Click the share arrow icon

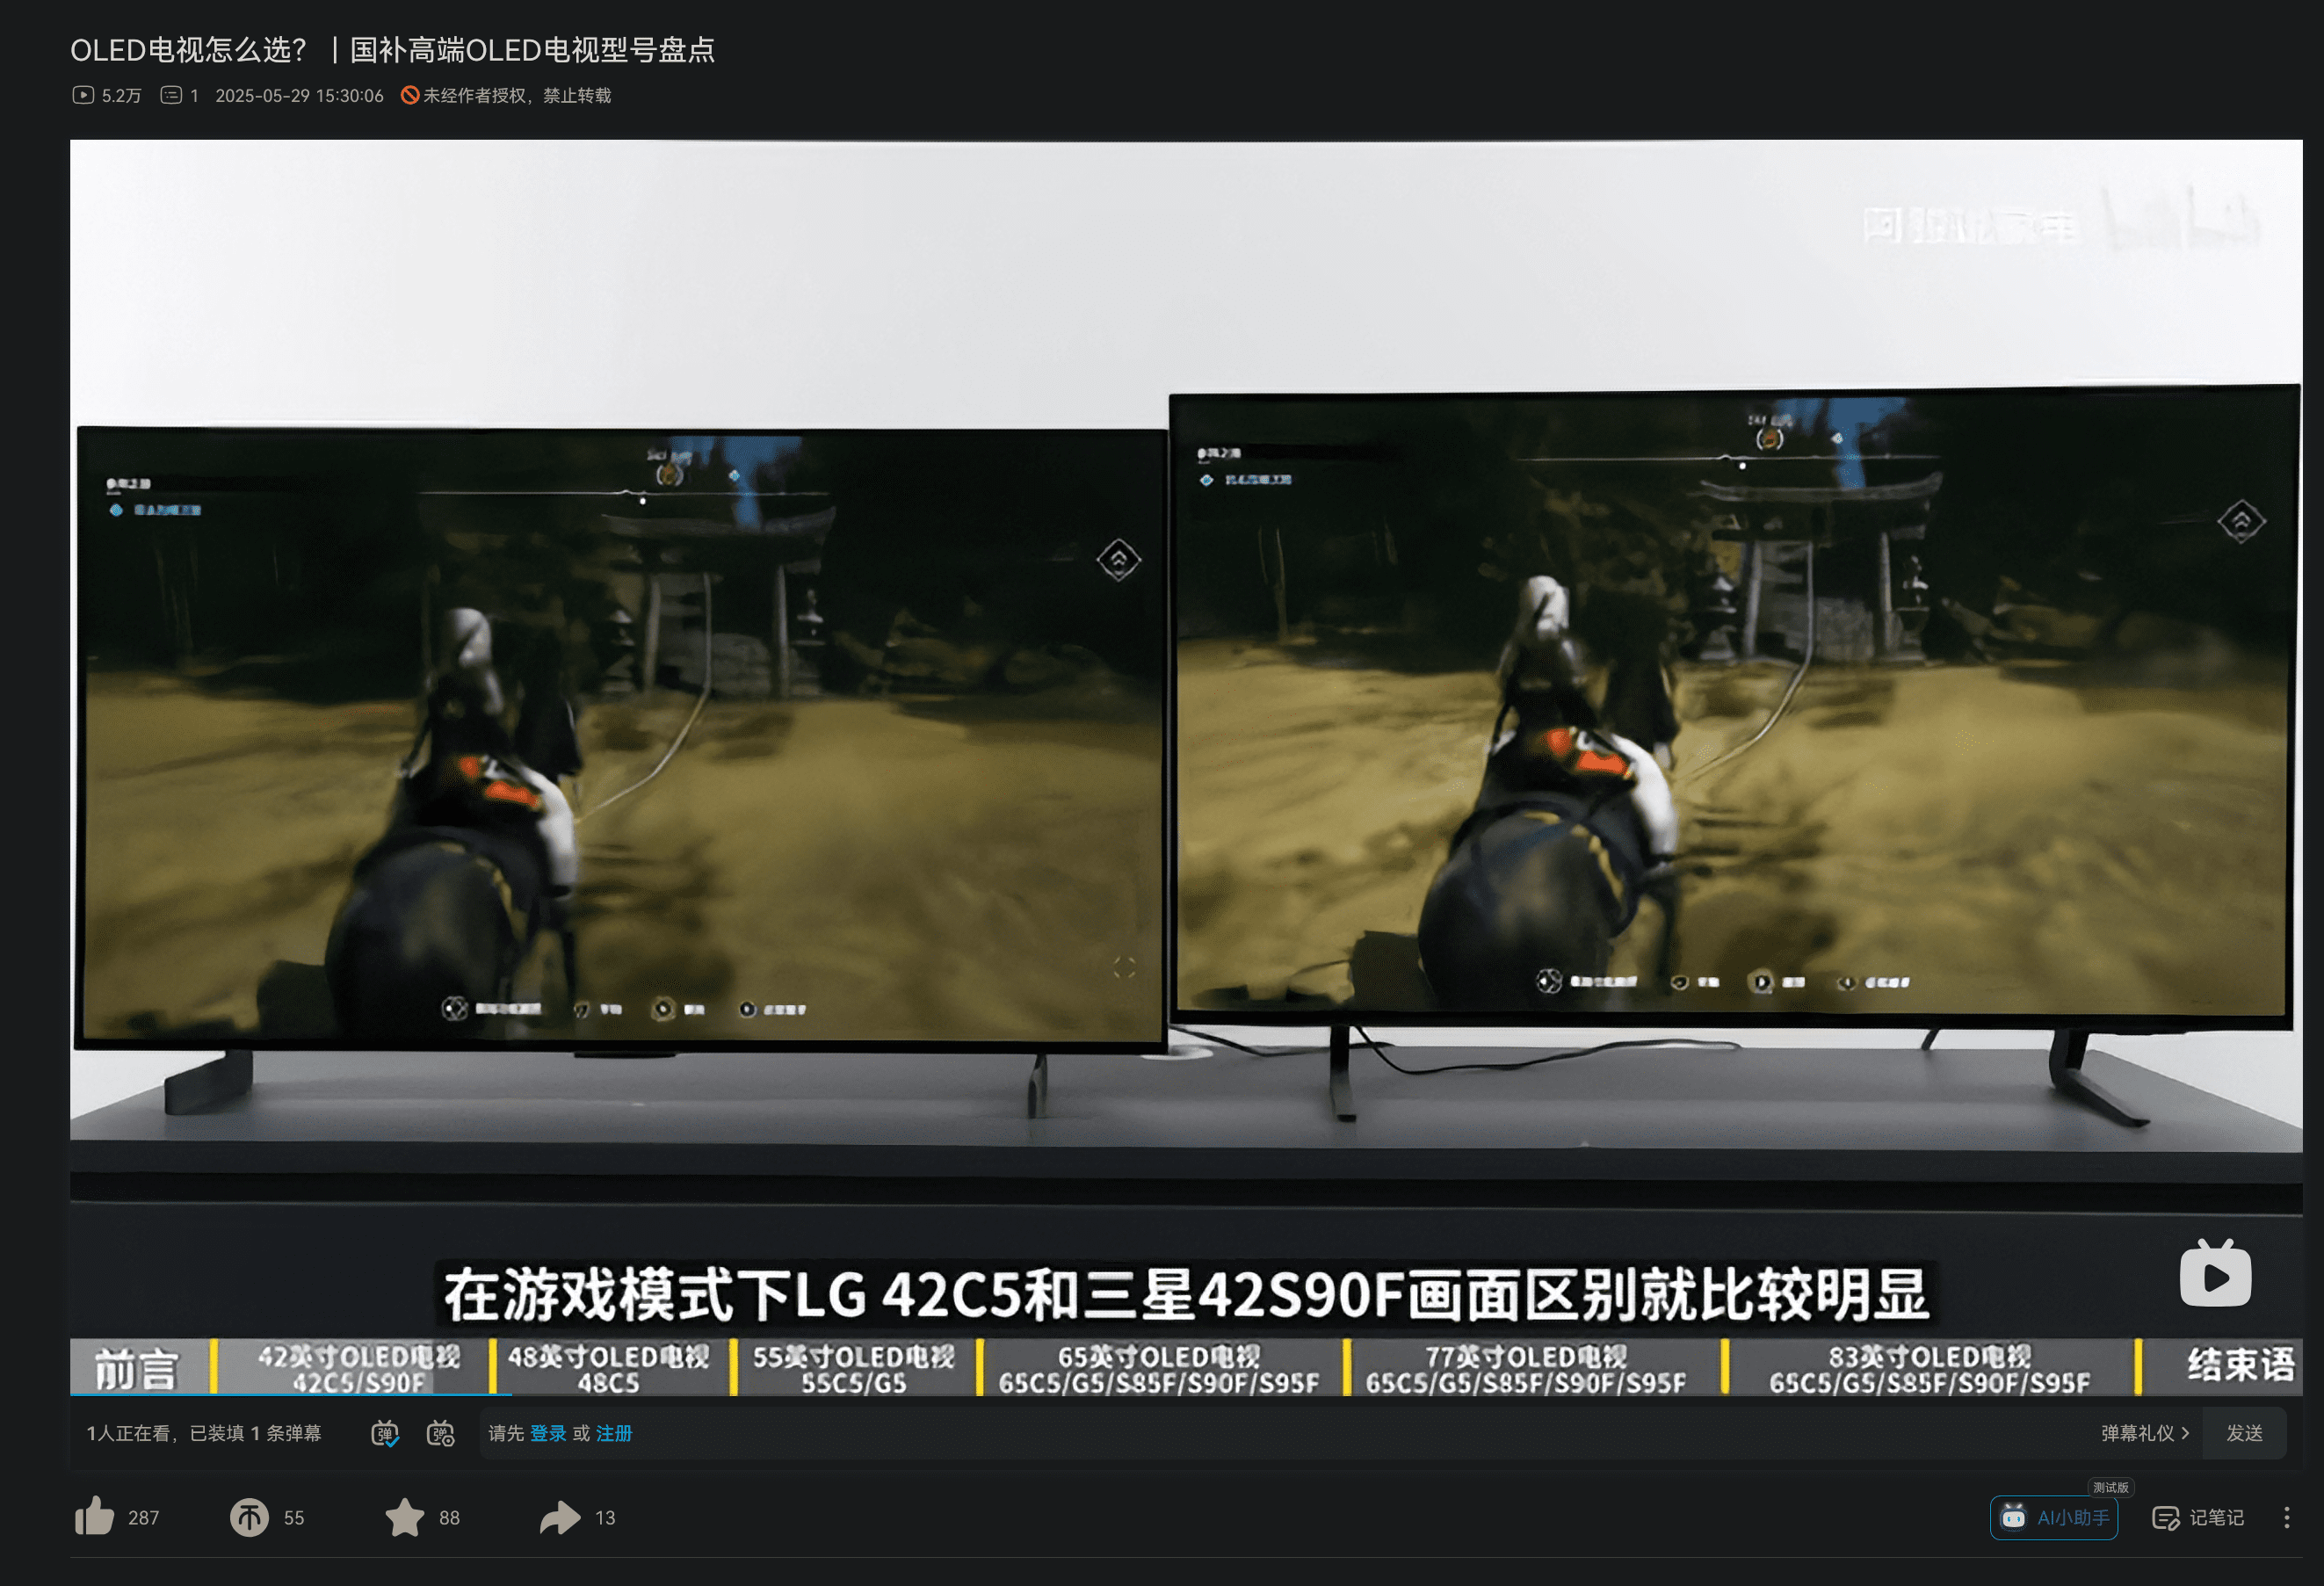(560, 1517)
